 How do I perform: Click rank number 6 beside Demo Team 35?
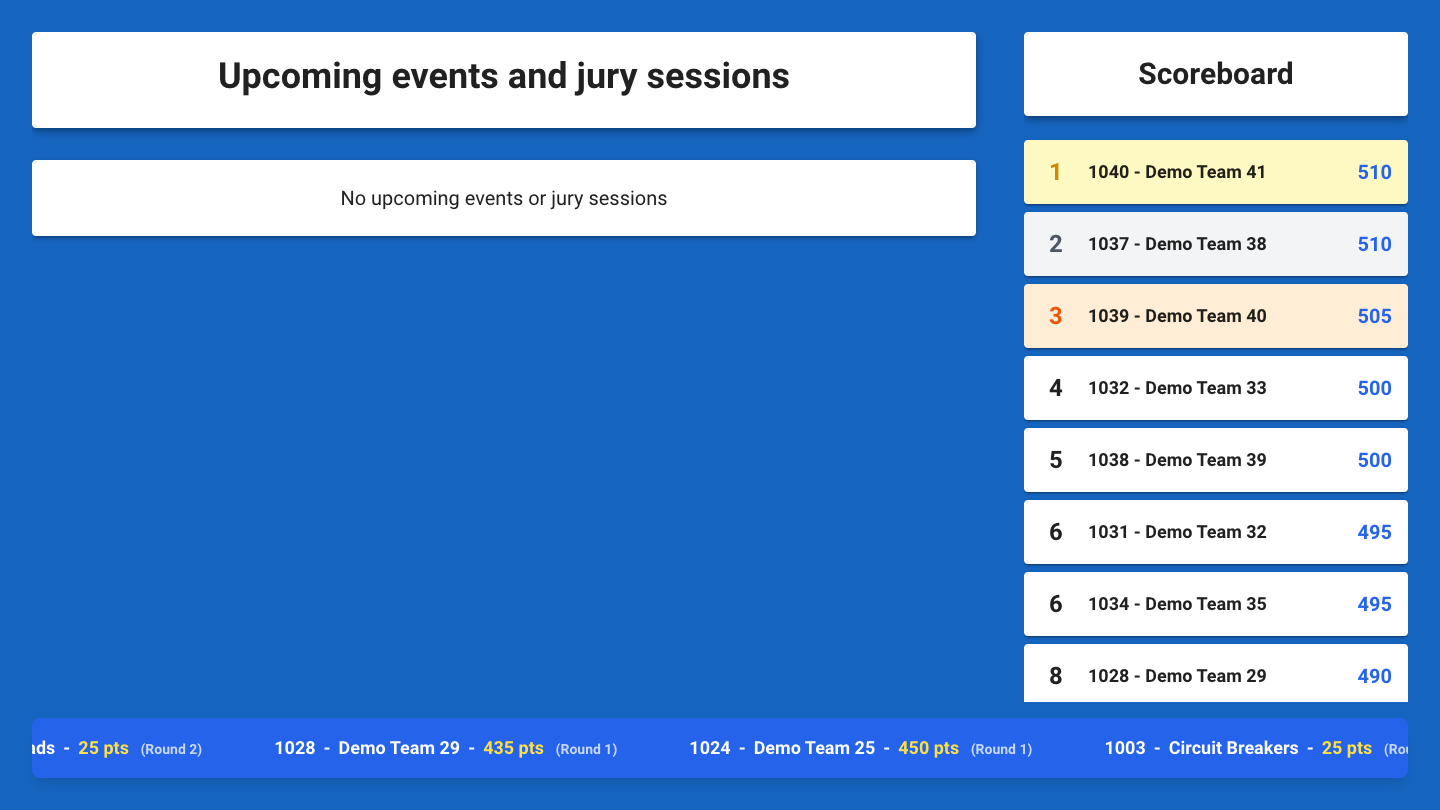[1055, 604]
